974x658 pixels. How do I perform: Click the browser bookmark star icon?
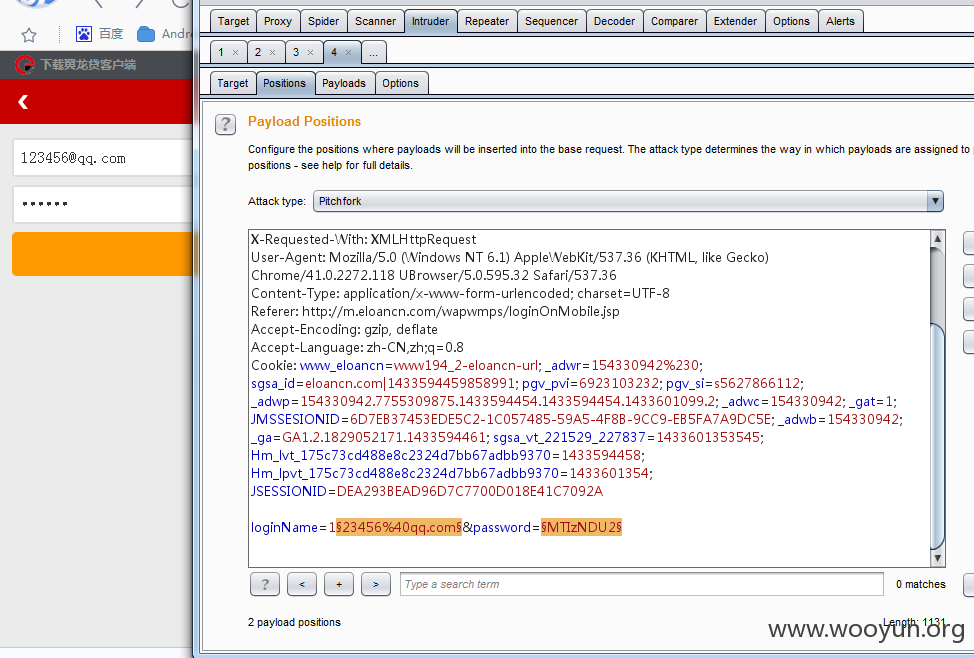click(x=29, y=35)
